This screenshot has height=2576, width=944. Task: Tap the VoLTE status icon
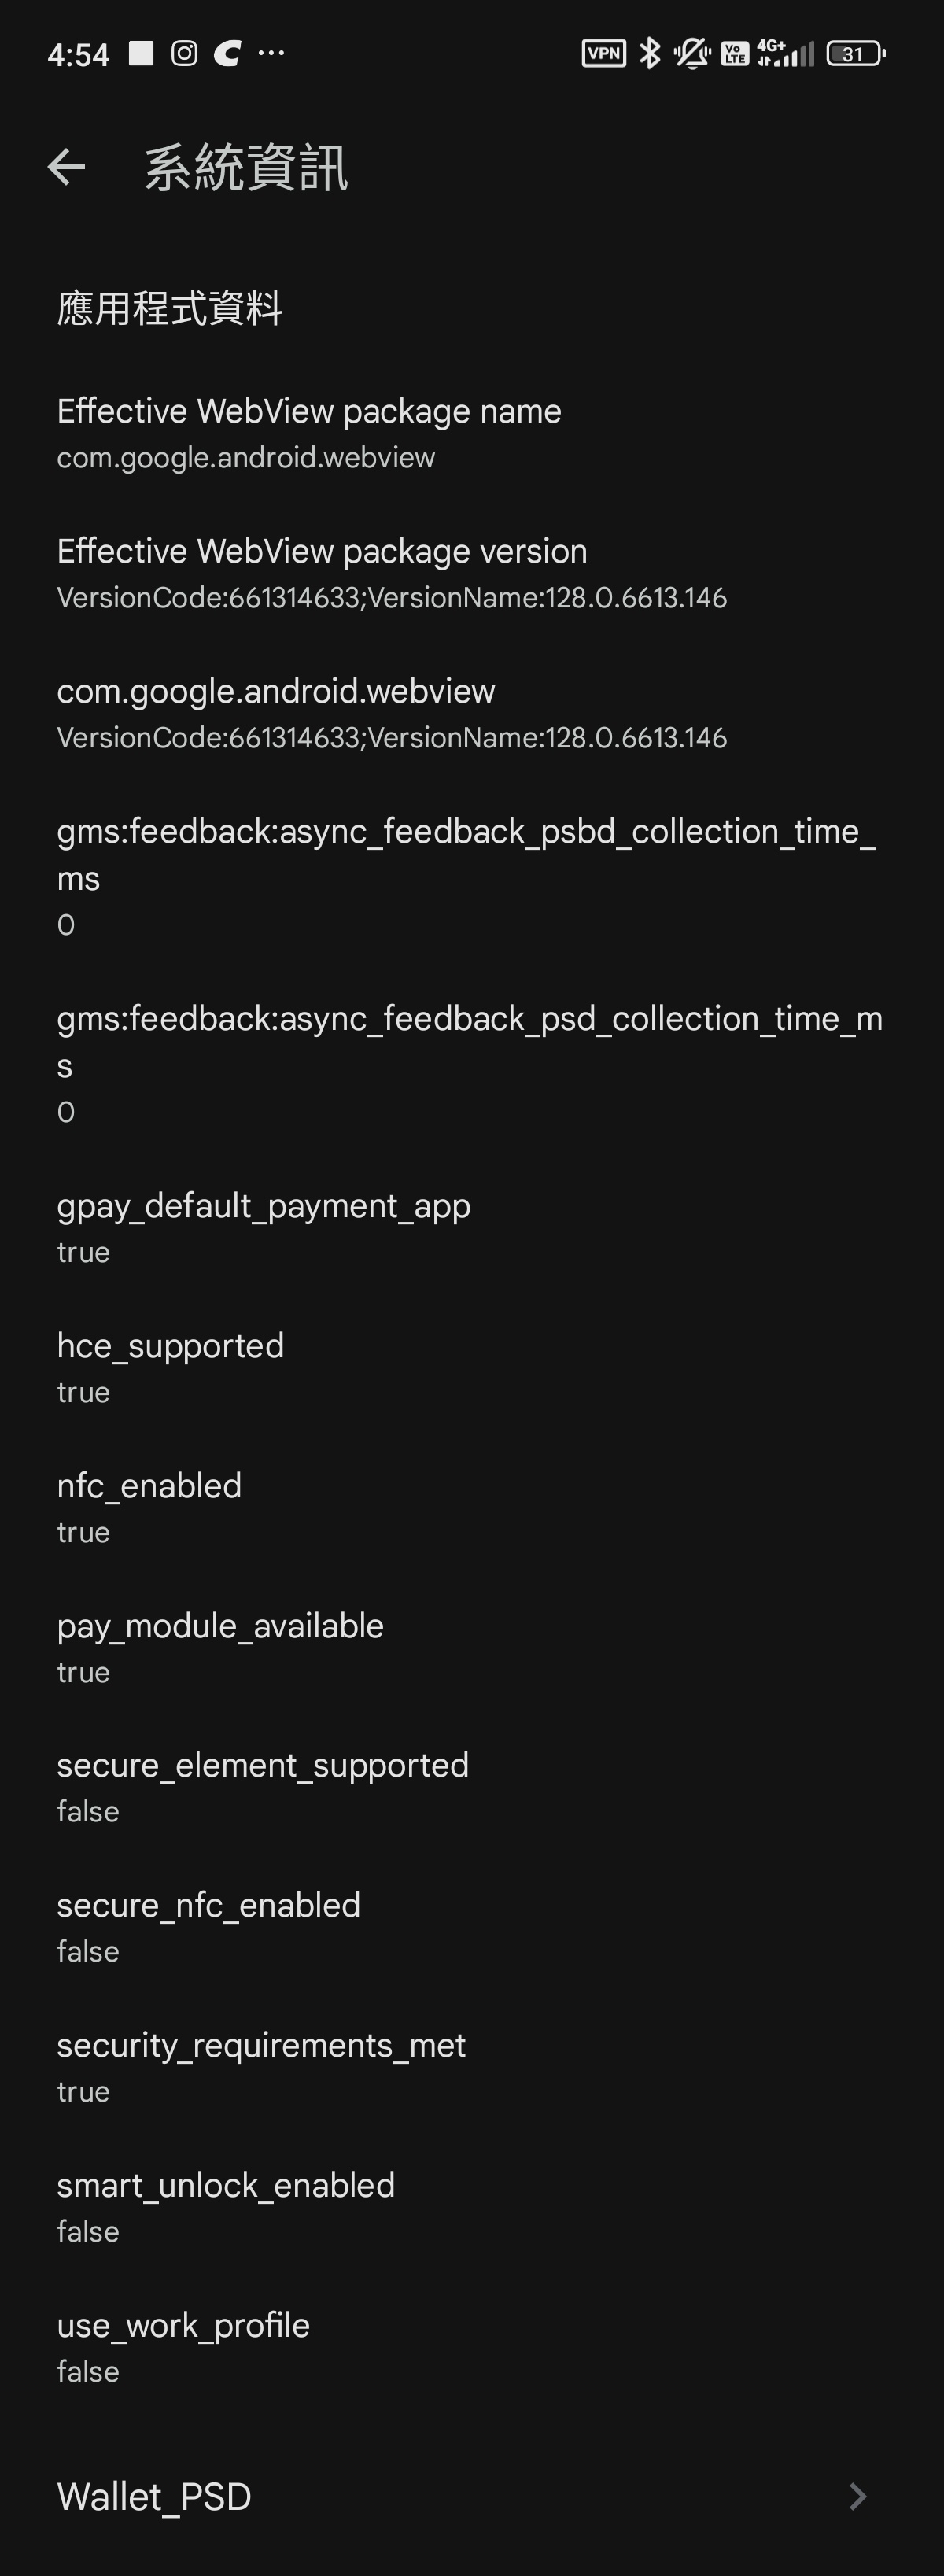(x=735, y=53)
